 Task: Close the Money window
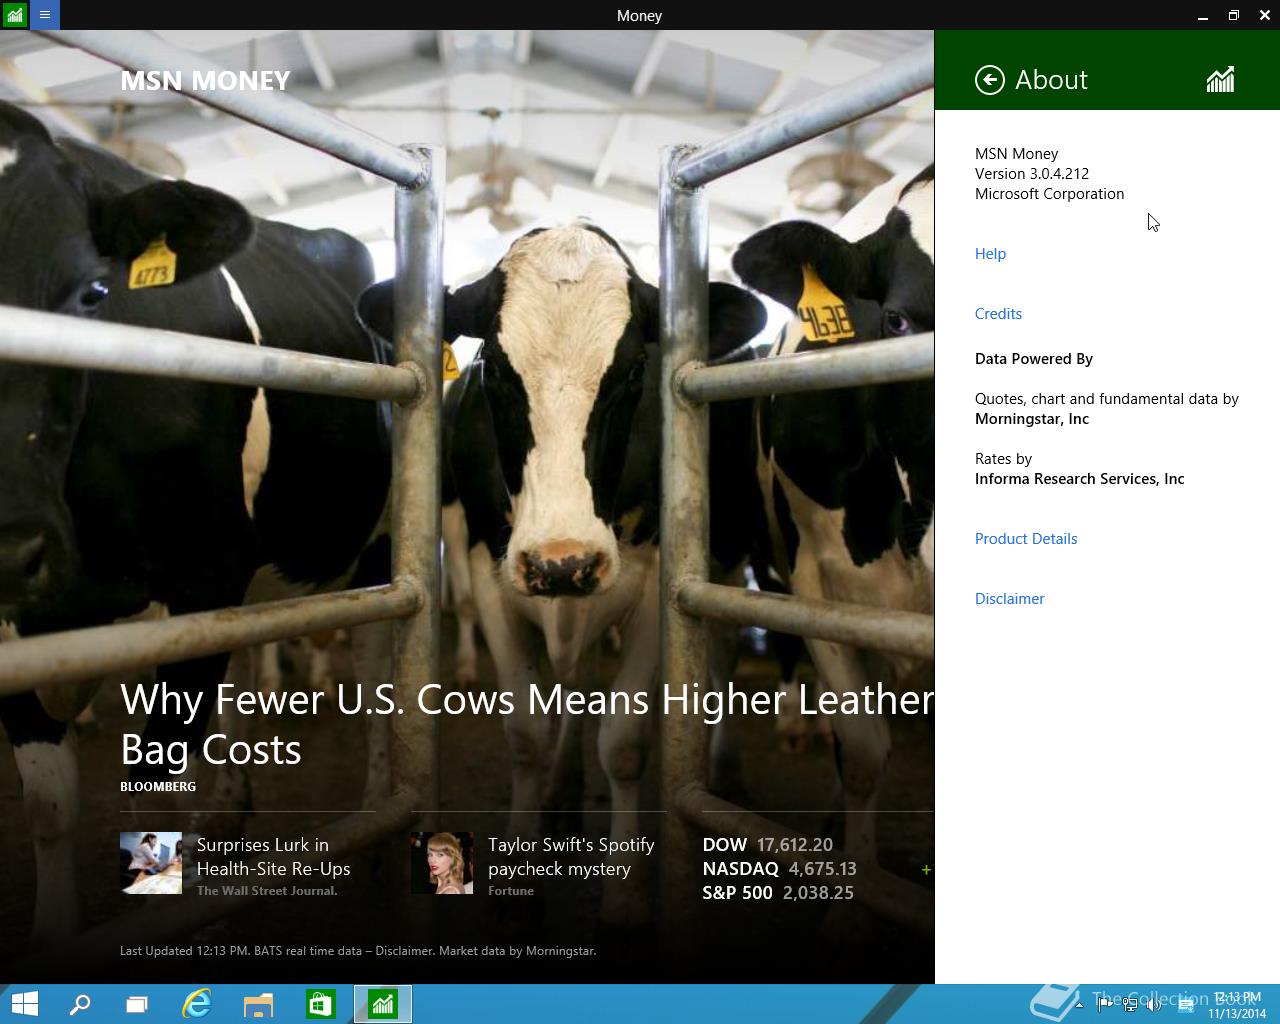[1265, 15]
